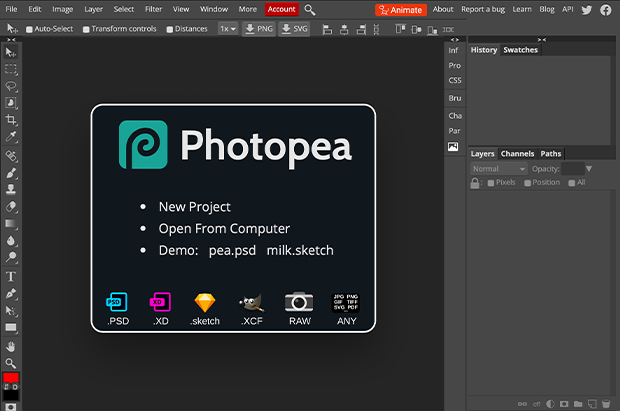Enable the Auto-Select checkbox
620x411 pixels.
point(29,29)
